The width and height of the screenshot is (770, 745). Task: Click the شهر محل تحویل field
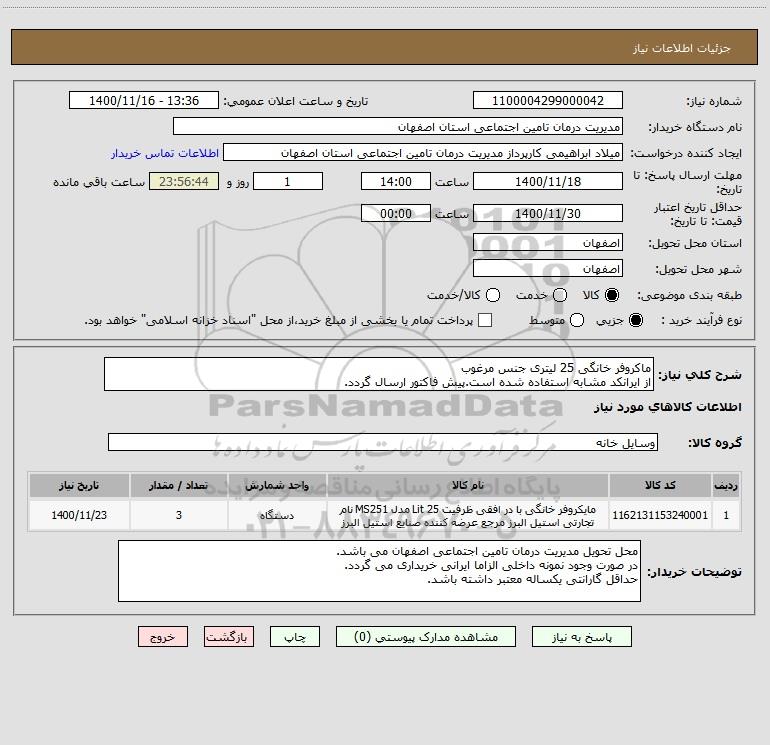[x=548, y=269]
